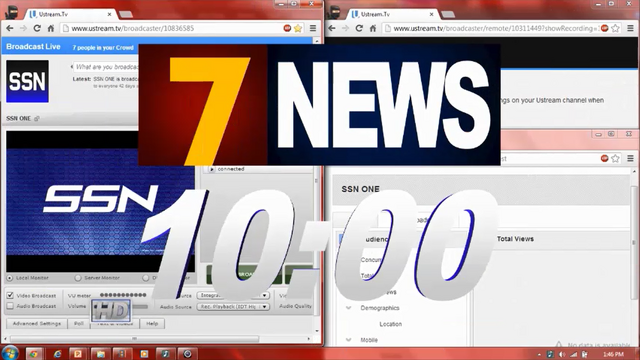Click the 1:46 PM taskbar clock
The height and width of the screenshot is (360, 640).
[613, 354]
